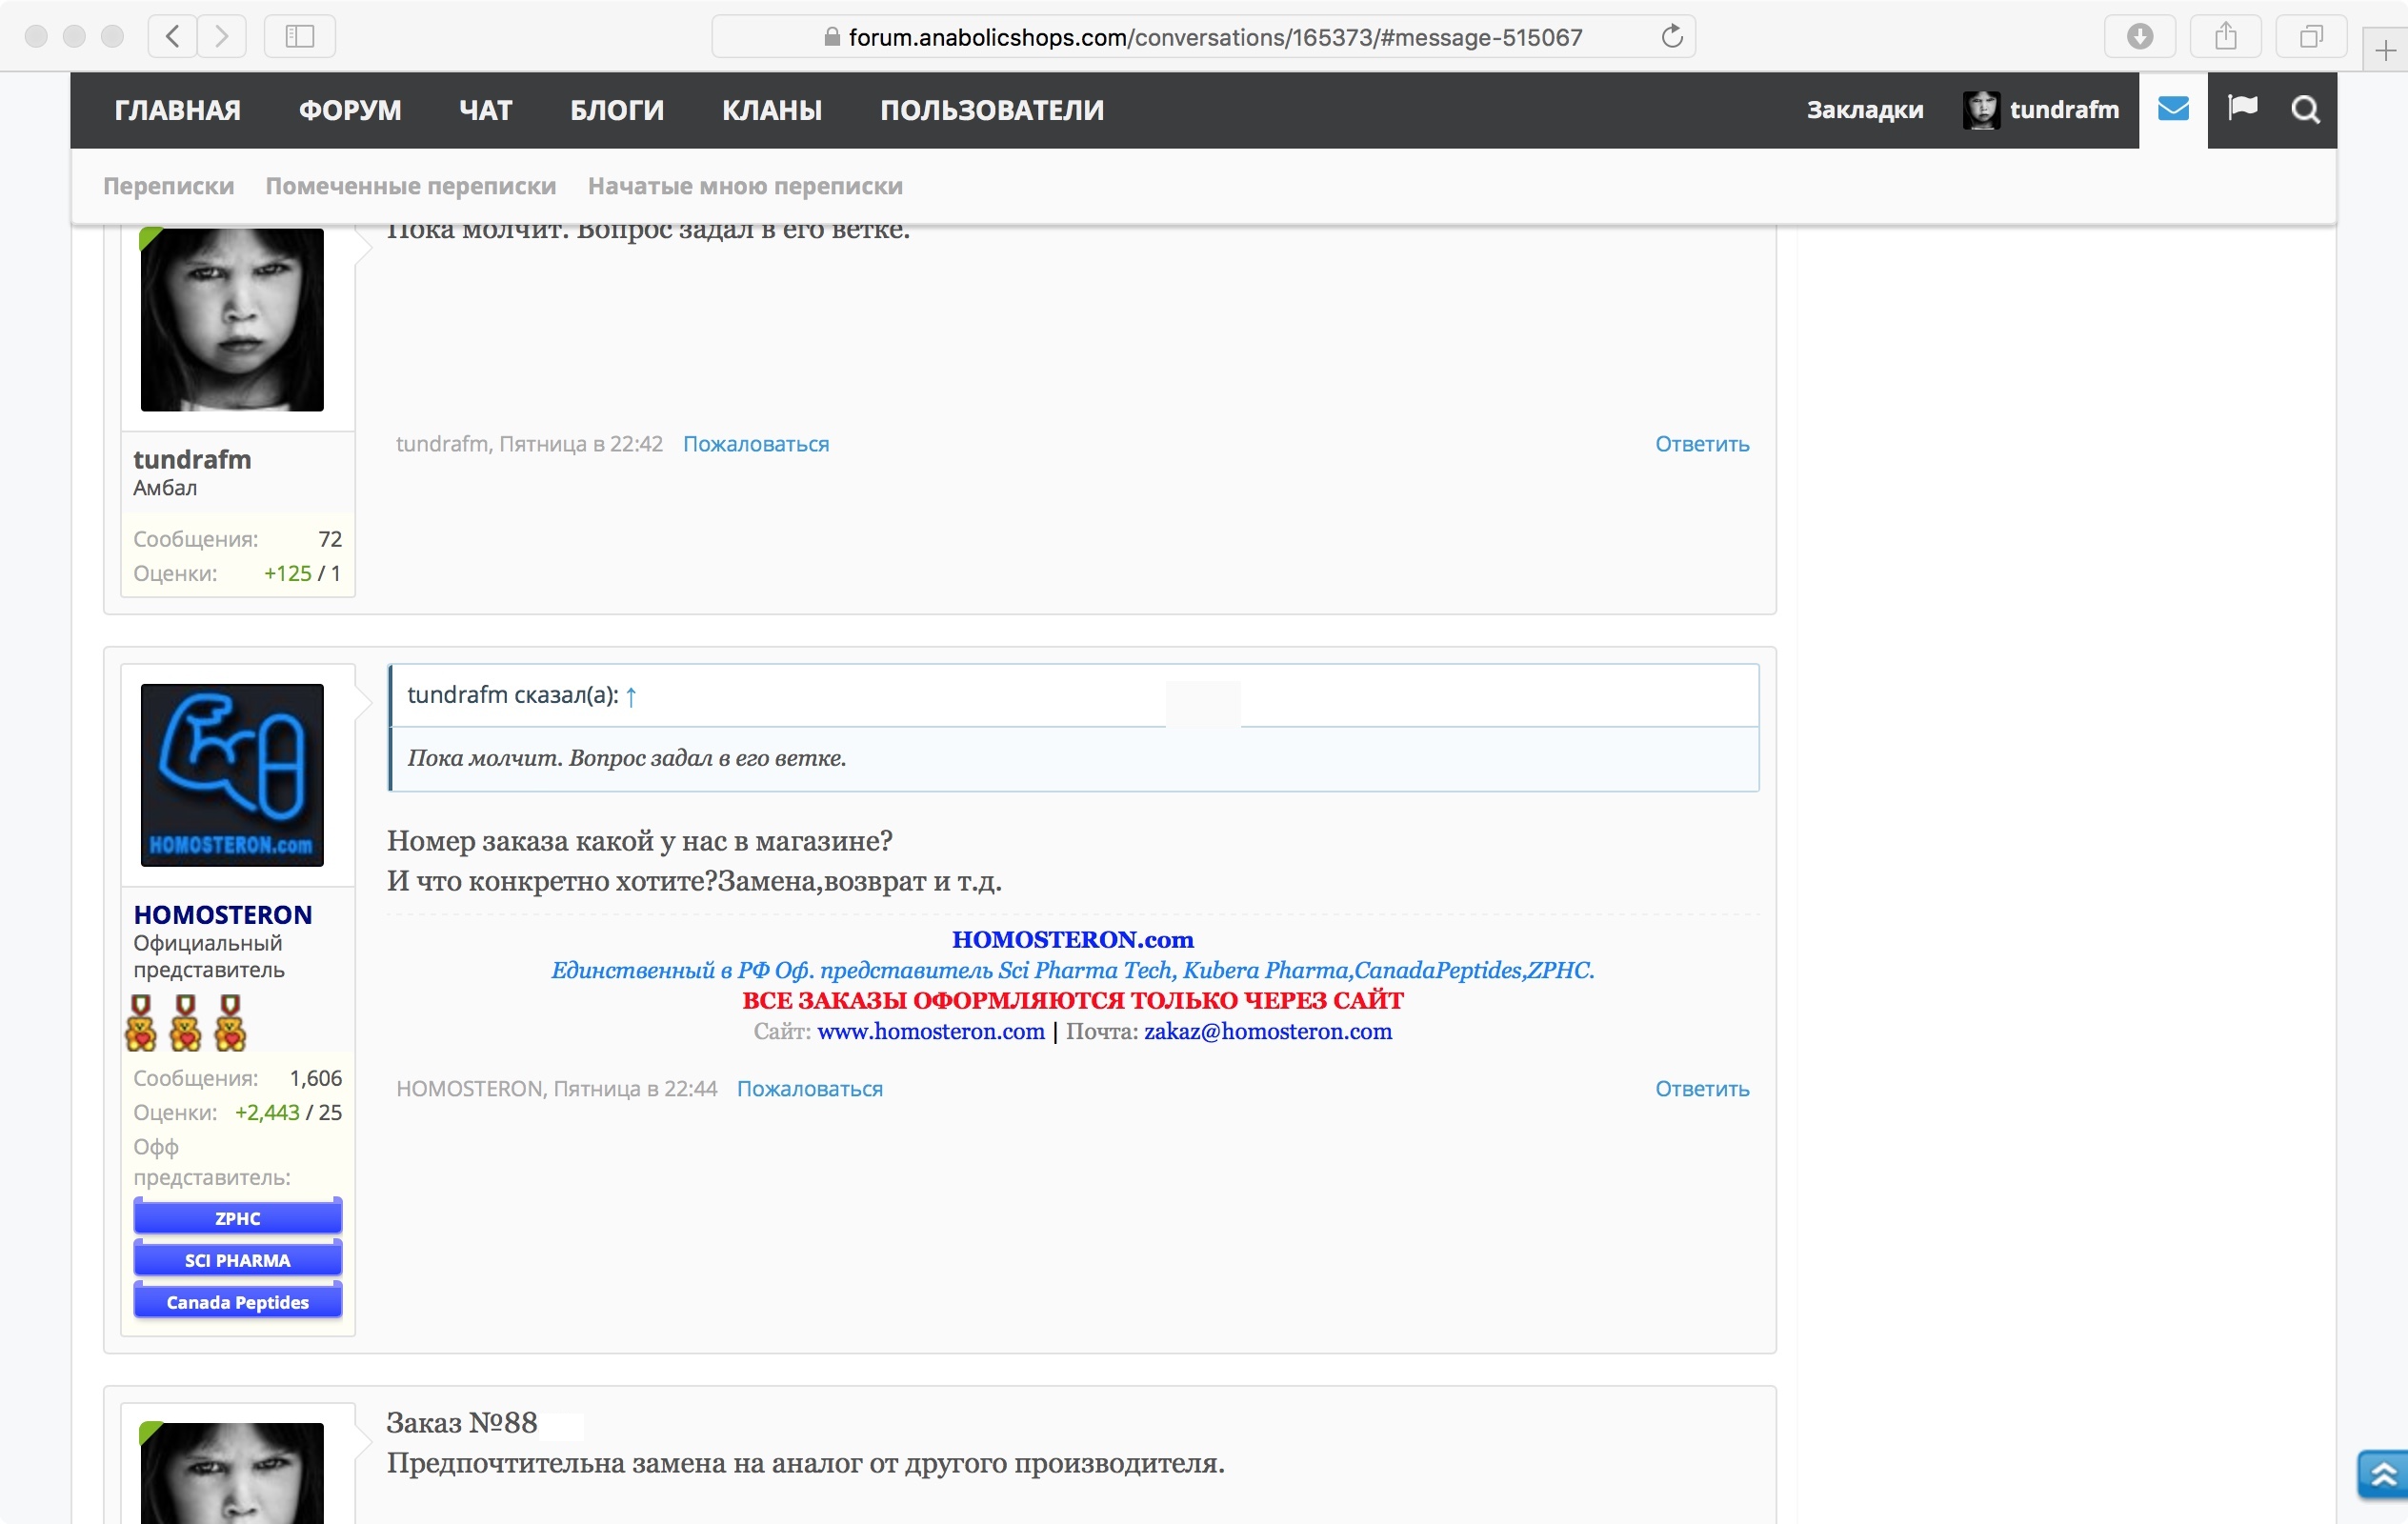Jump to quoted post via arrow
The width and height of the screenshot is (2408, 1524).
631,697
